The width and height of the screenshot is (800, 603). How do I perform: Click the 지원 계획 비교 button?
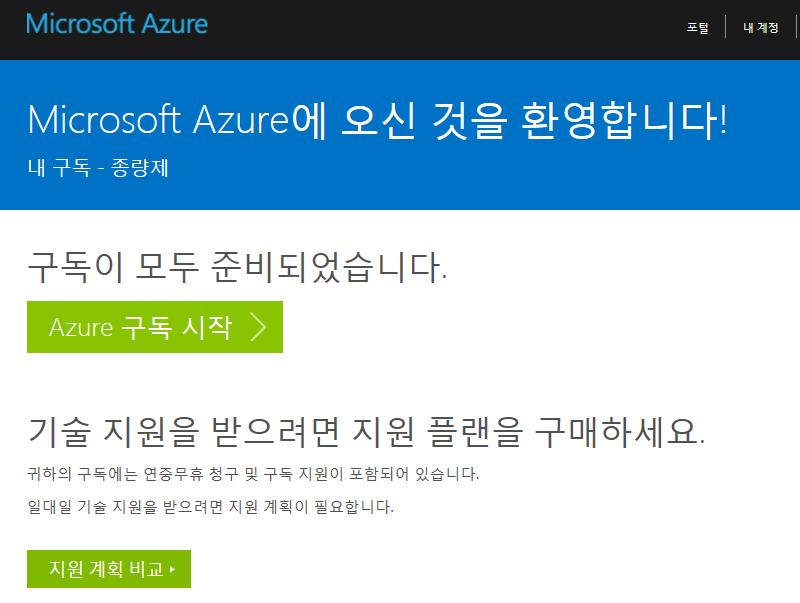point(109,569)
